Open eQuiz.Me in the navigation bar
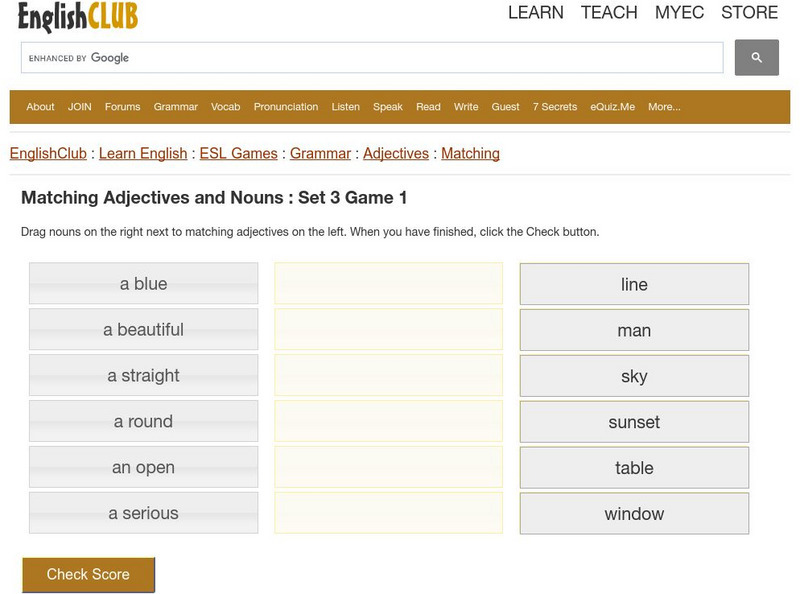 click(x=613, y=107)
